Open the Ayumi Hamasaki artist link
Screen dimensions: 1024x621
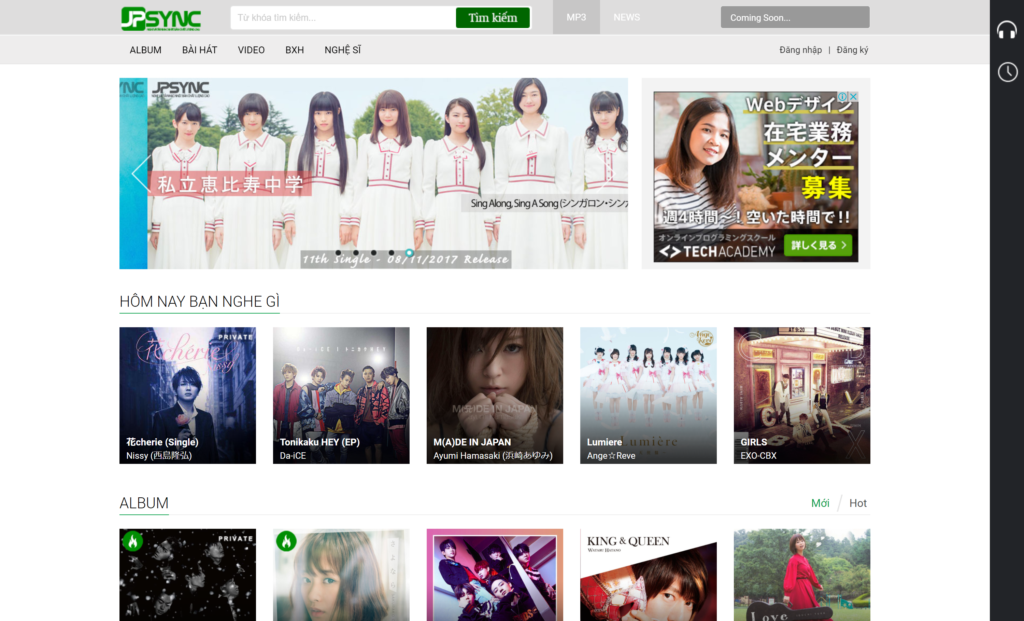point(493,456)
